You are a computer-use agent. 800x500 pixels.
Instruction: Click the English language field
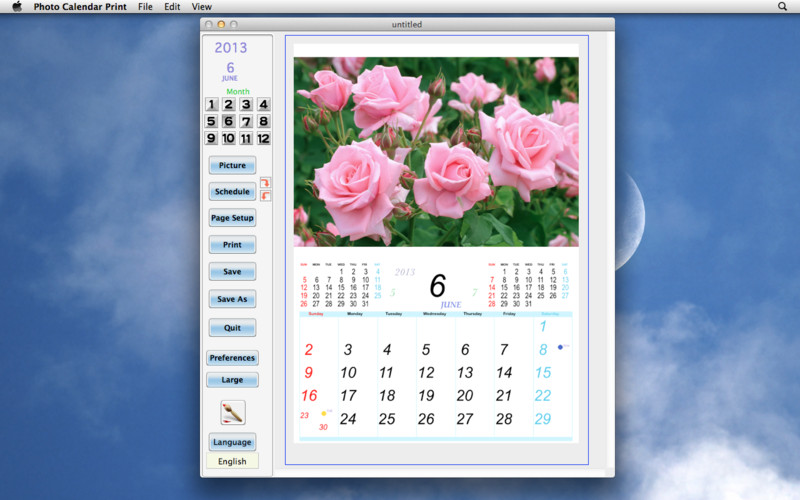pyautogui.click(x=232, y=461)
